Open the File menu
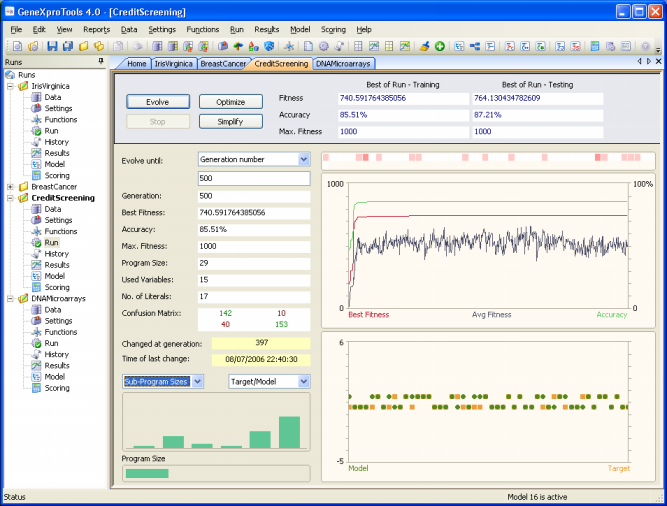The image size is (667, 506). point(16,29)
